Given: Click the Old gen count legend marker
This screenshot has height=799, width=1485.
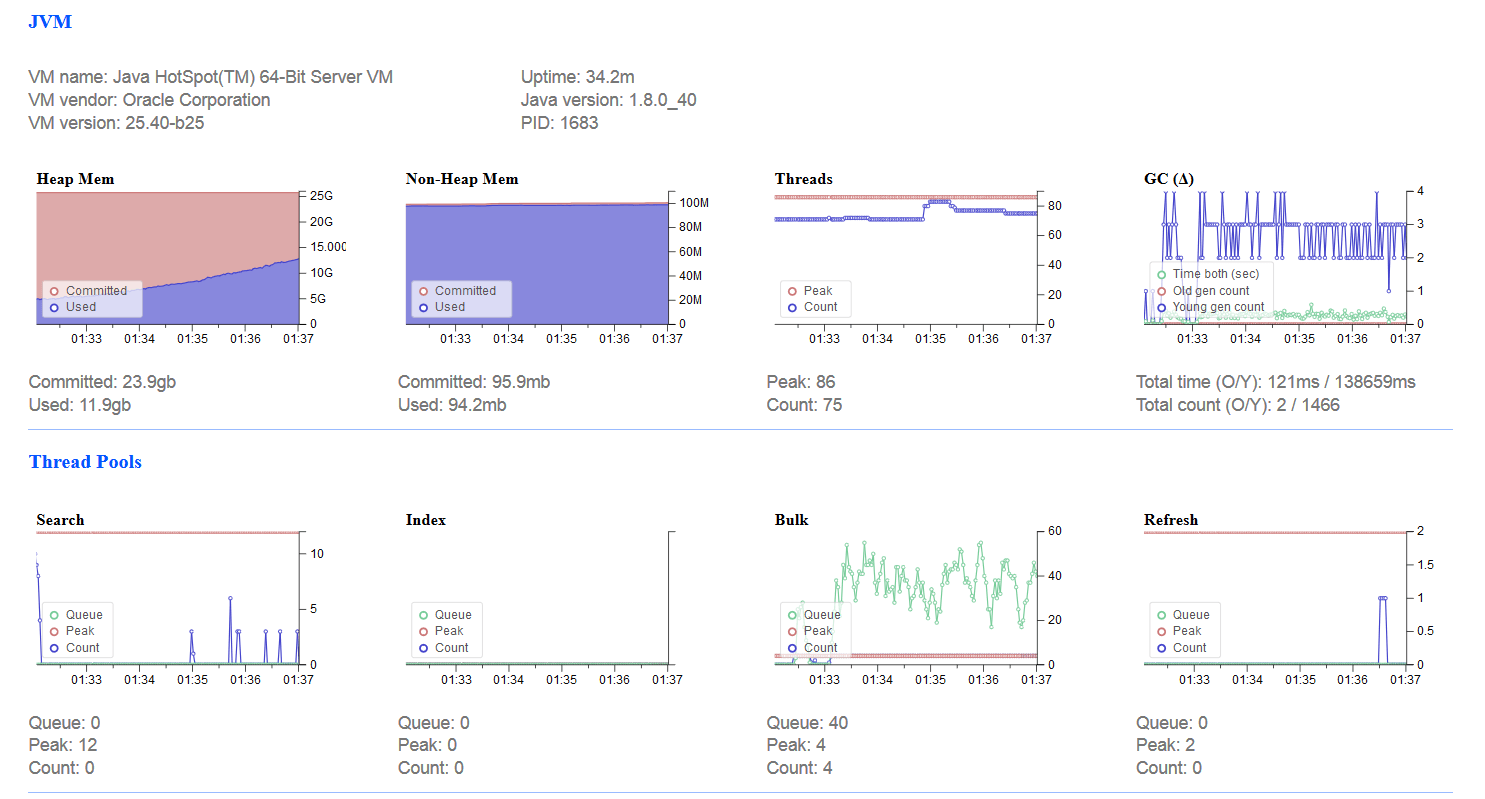Looking at the screenshot, I should (1161, 291).
